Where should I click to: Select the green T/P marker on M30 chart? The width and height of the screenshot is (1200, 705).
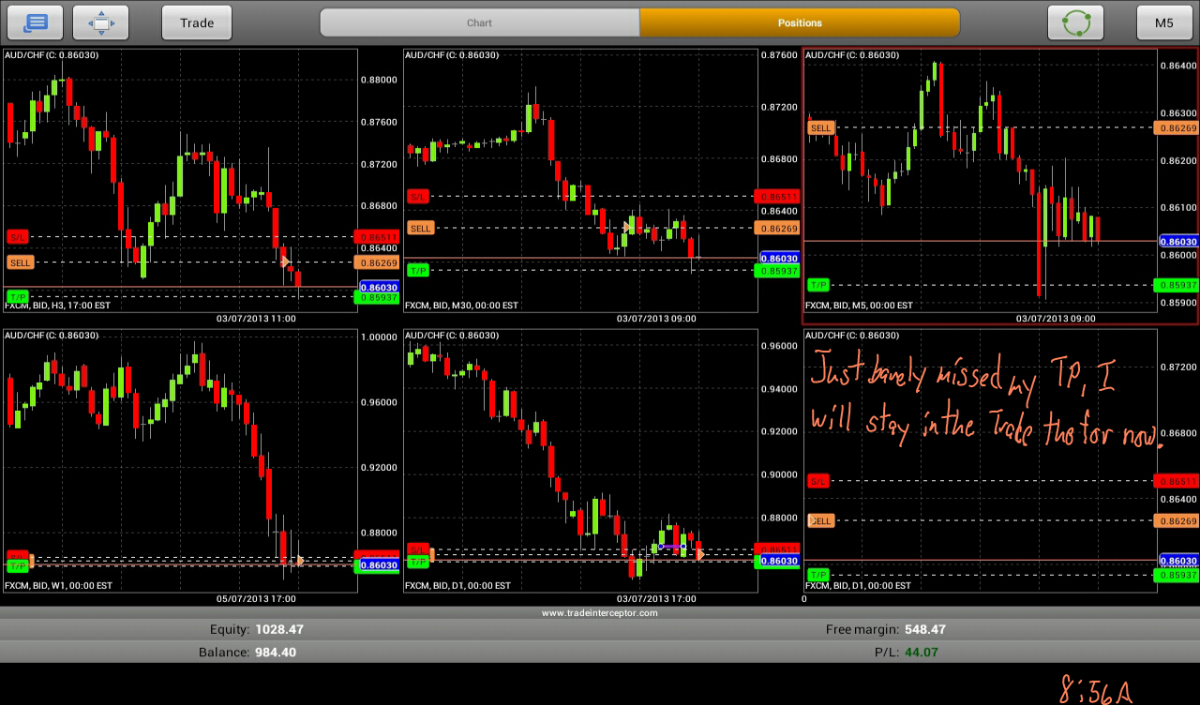pos(418,270)
